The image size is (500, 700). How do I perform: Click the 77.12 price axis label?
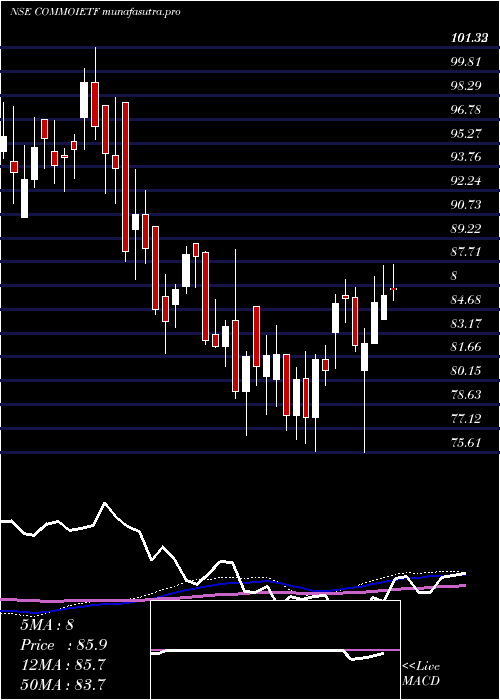coord(466,419)
